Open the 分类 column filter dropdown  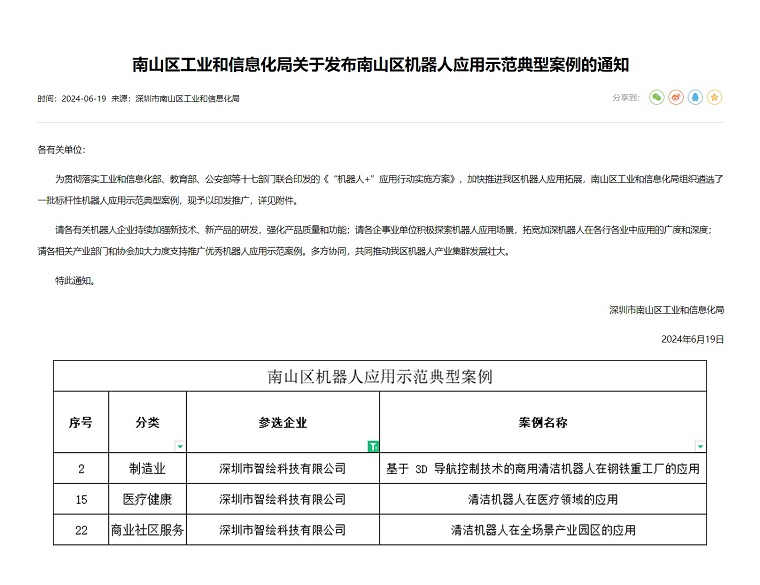pyautogui.click(x=179, y=446)
